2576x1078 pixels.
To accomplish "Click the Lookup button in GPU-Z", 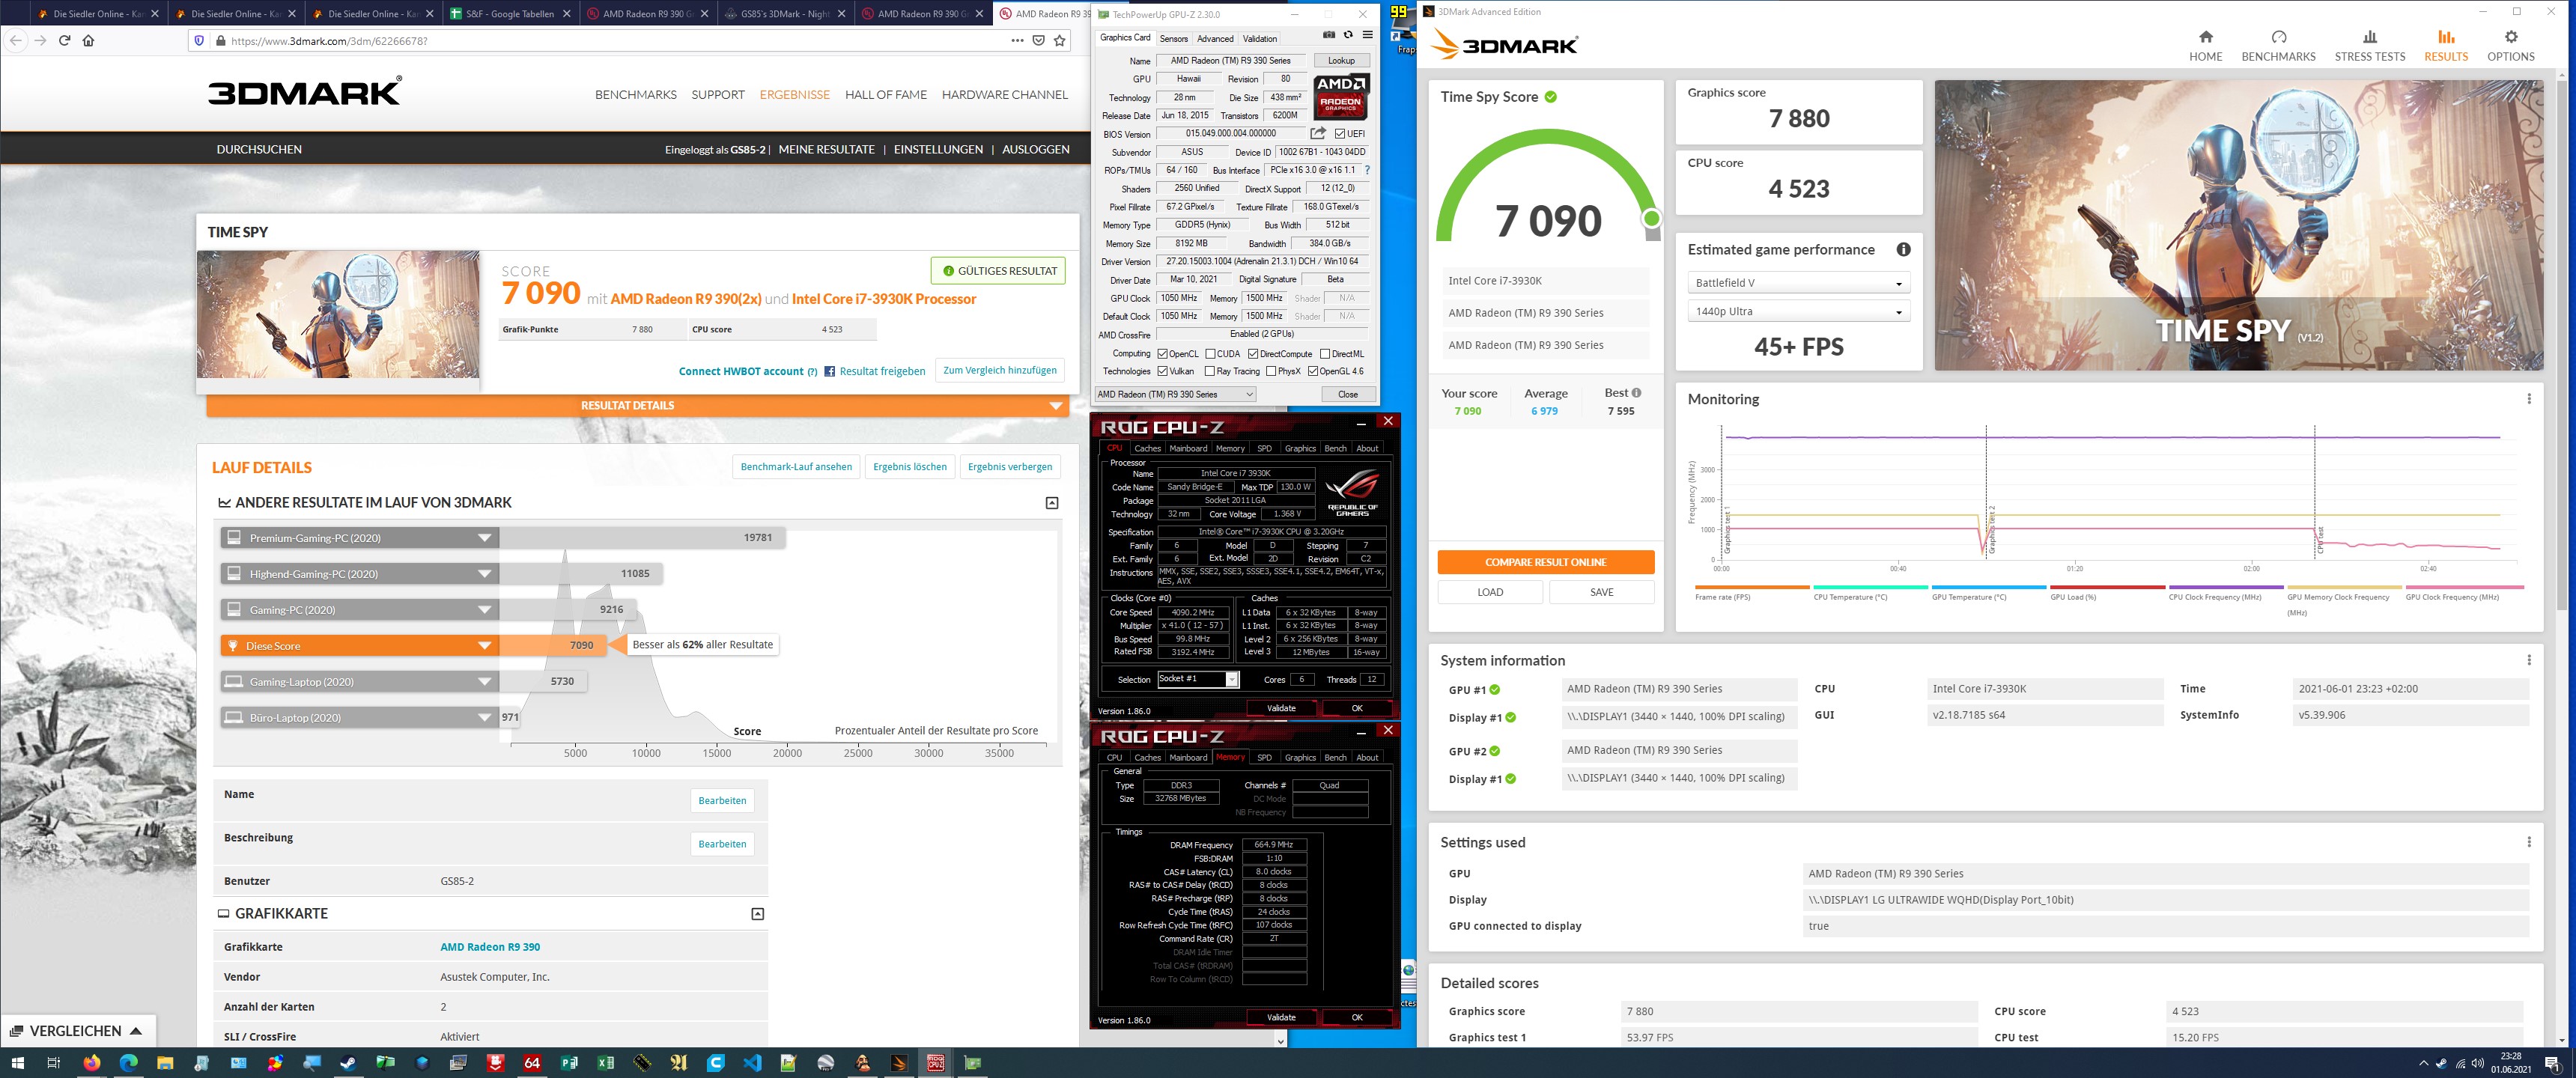I will 1341,61.
